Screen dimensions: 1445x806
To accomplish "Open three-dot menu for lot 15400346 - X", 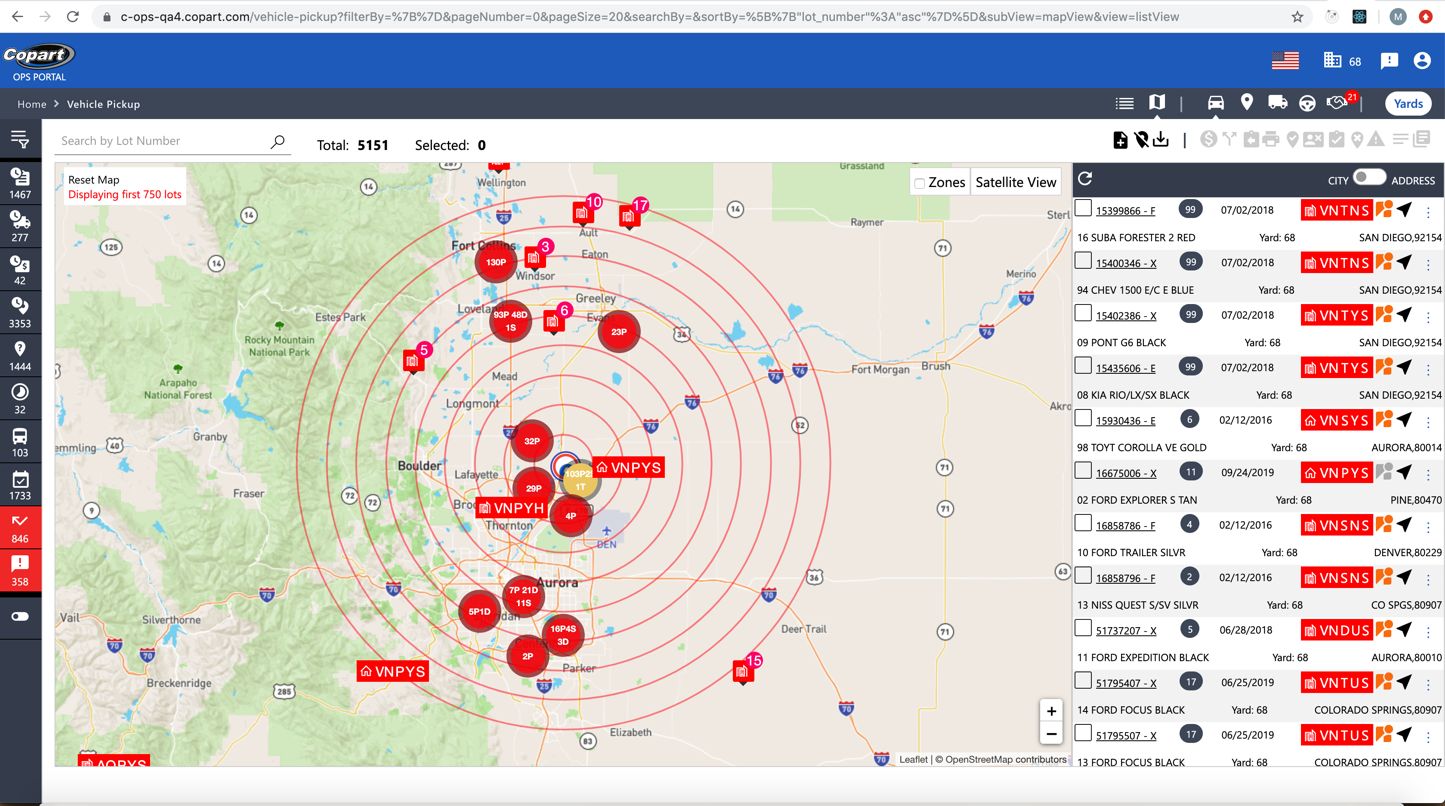I will (x=1428, y=264).
